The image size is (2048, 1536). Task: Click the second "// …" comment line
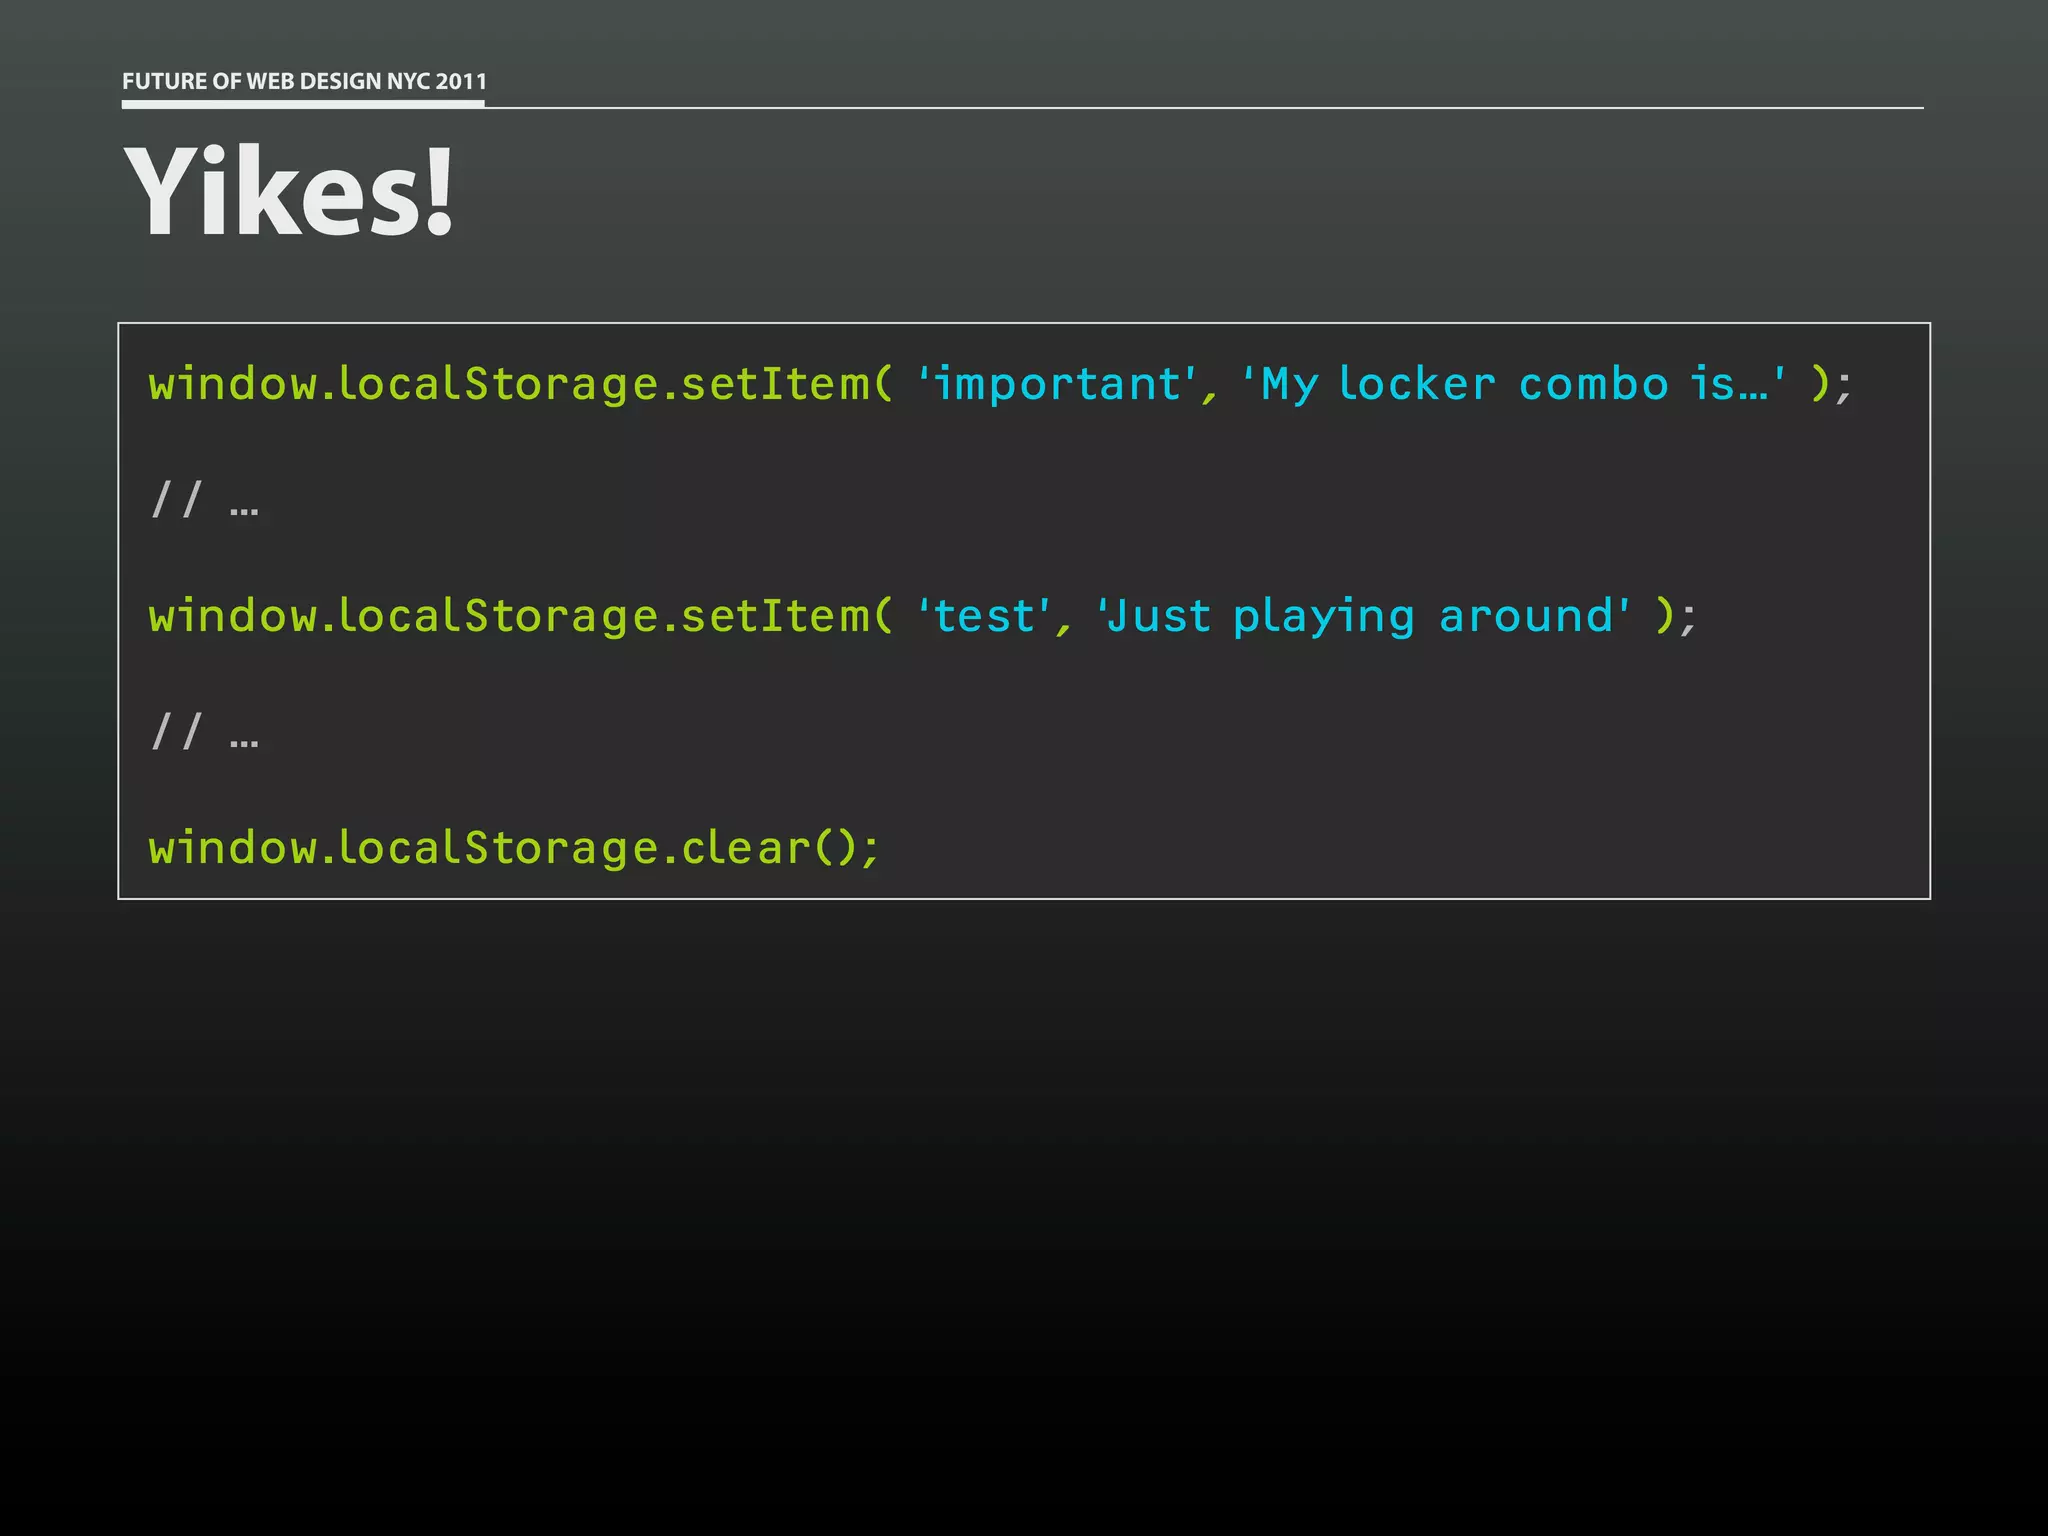204,732
